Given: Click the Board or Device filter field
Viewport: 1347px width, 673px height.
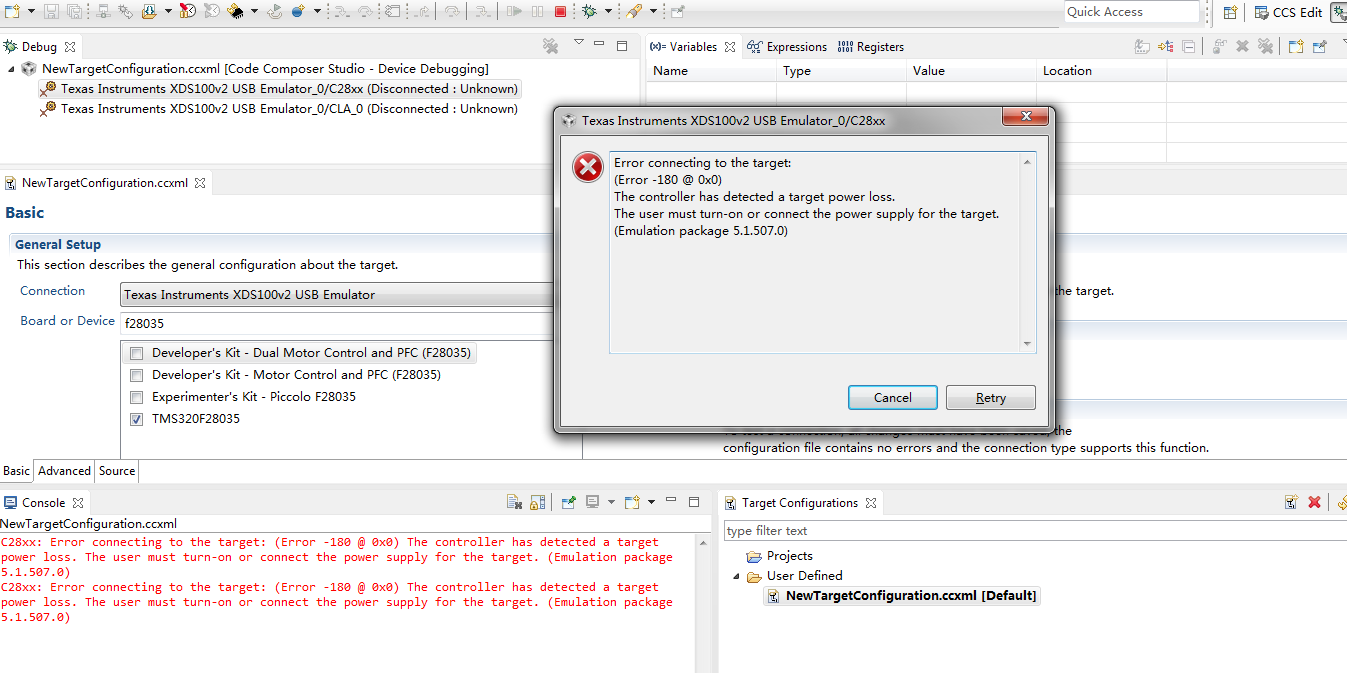Looking at the screenshot, I should [x=338, y=324].
